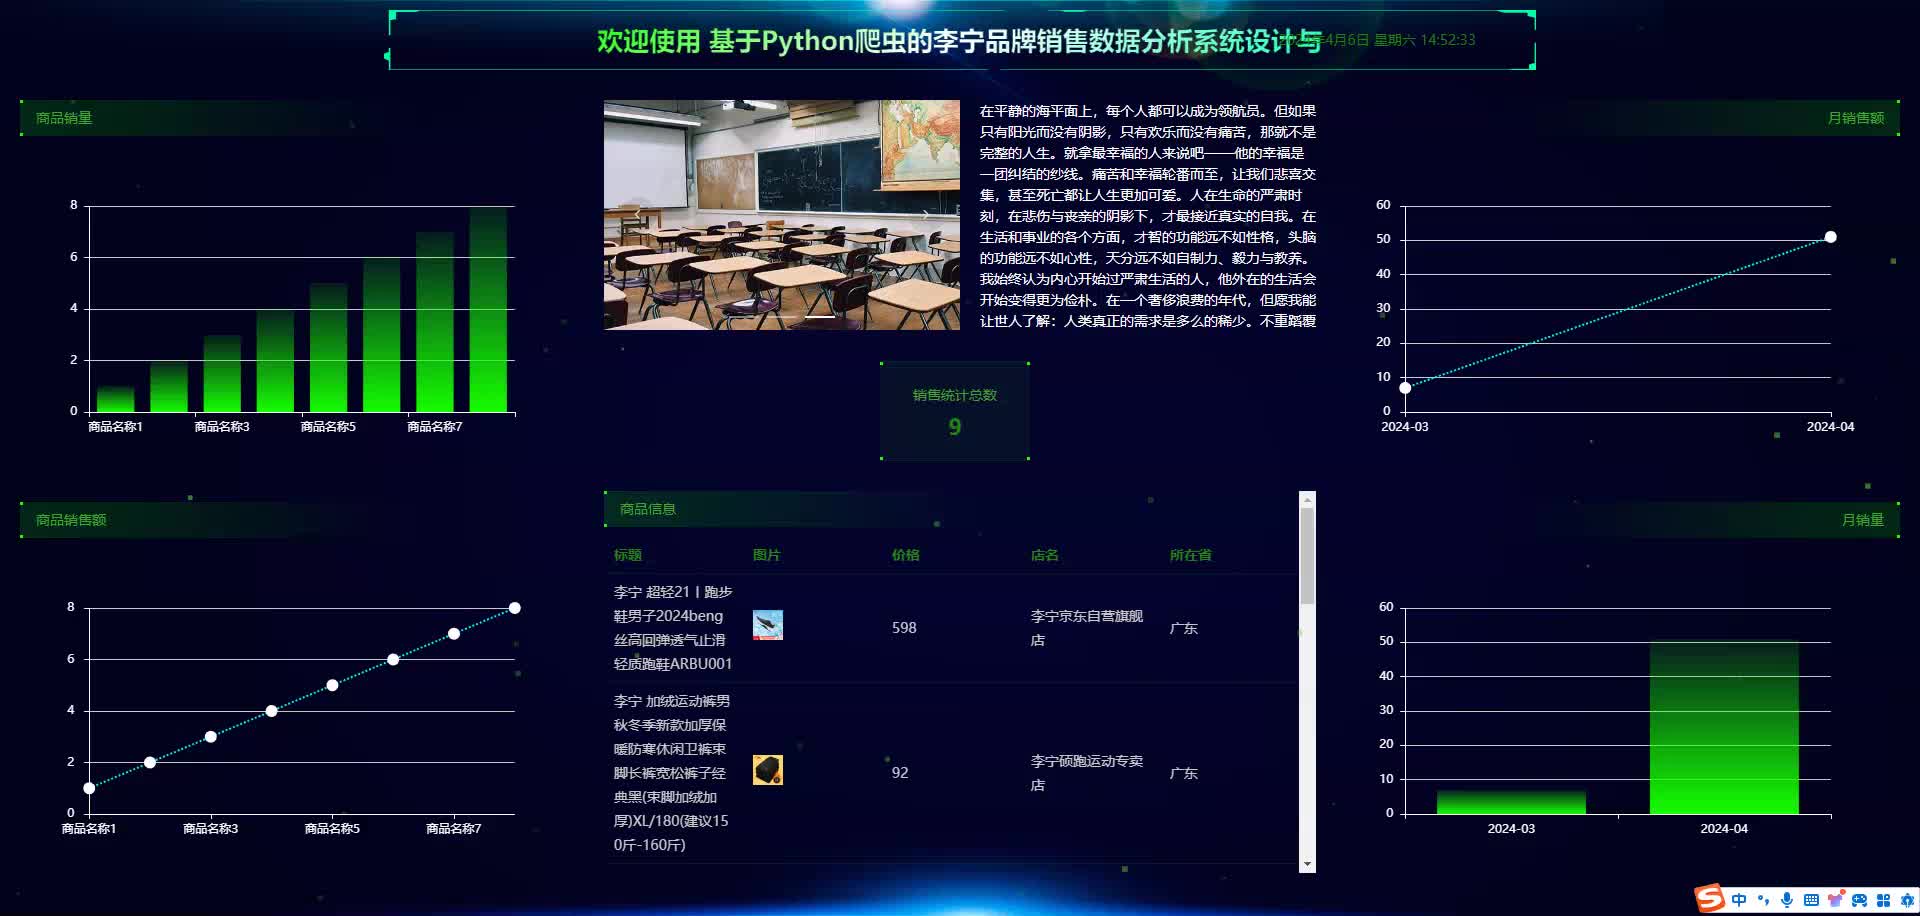Image resolution: width=1920 pixels, height=916 pixels.
Task: Click the 欢迎使用 dashboard title heading
Action: 960,41
